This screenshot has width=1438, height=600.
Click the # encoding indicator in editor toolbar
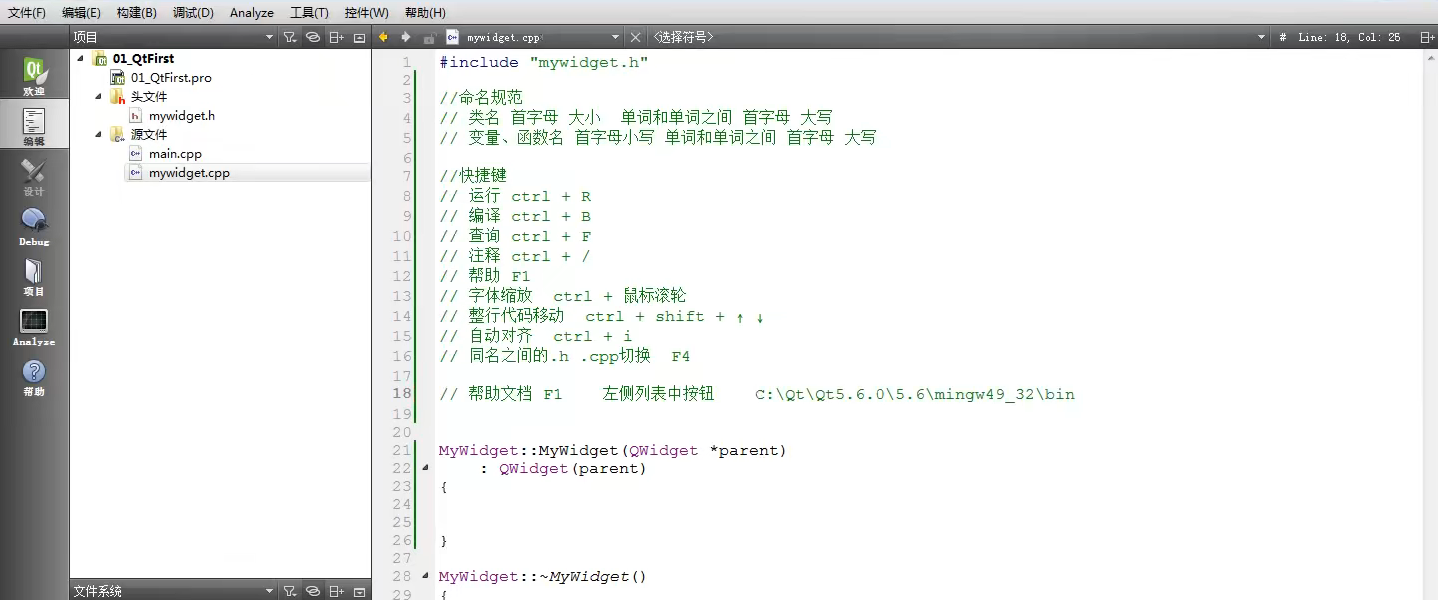coord(1283,37)
